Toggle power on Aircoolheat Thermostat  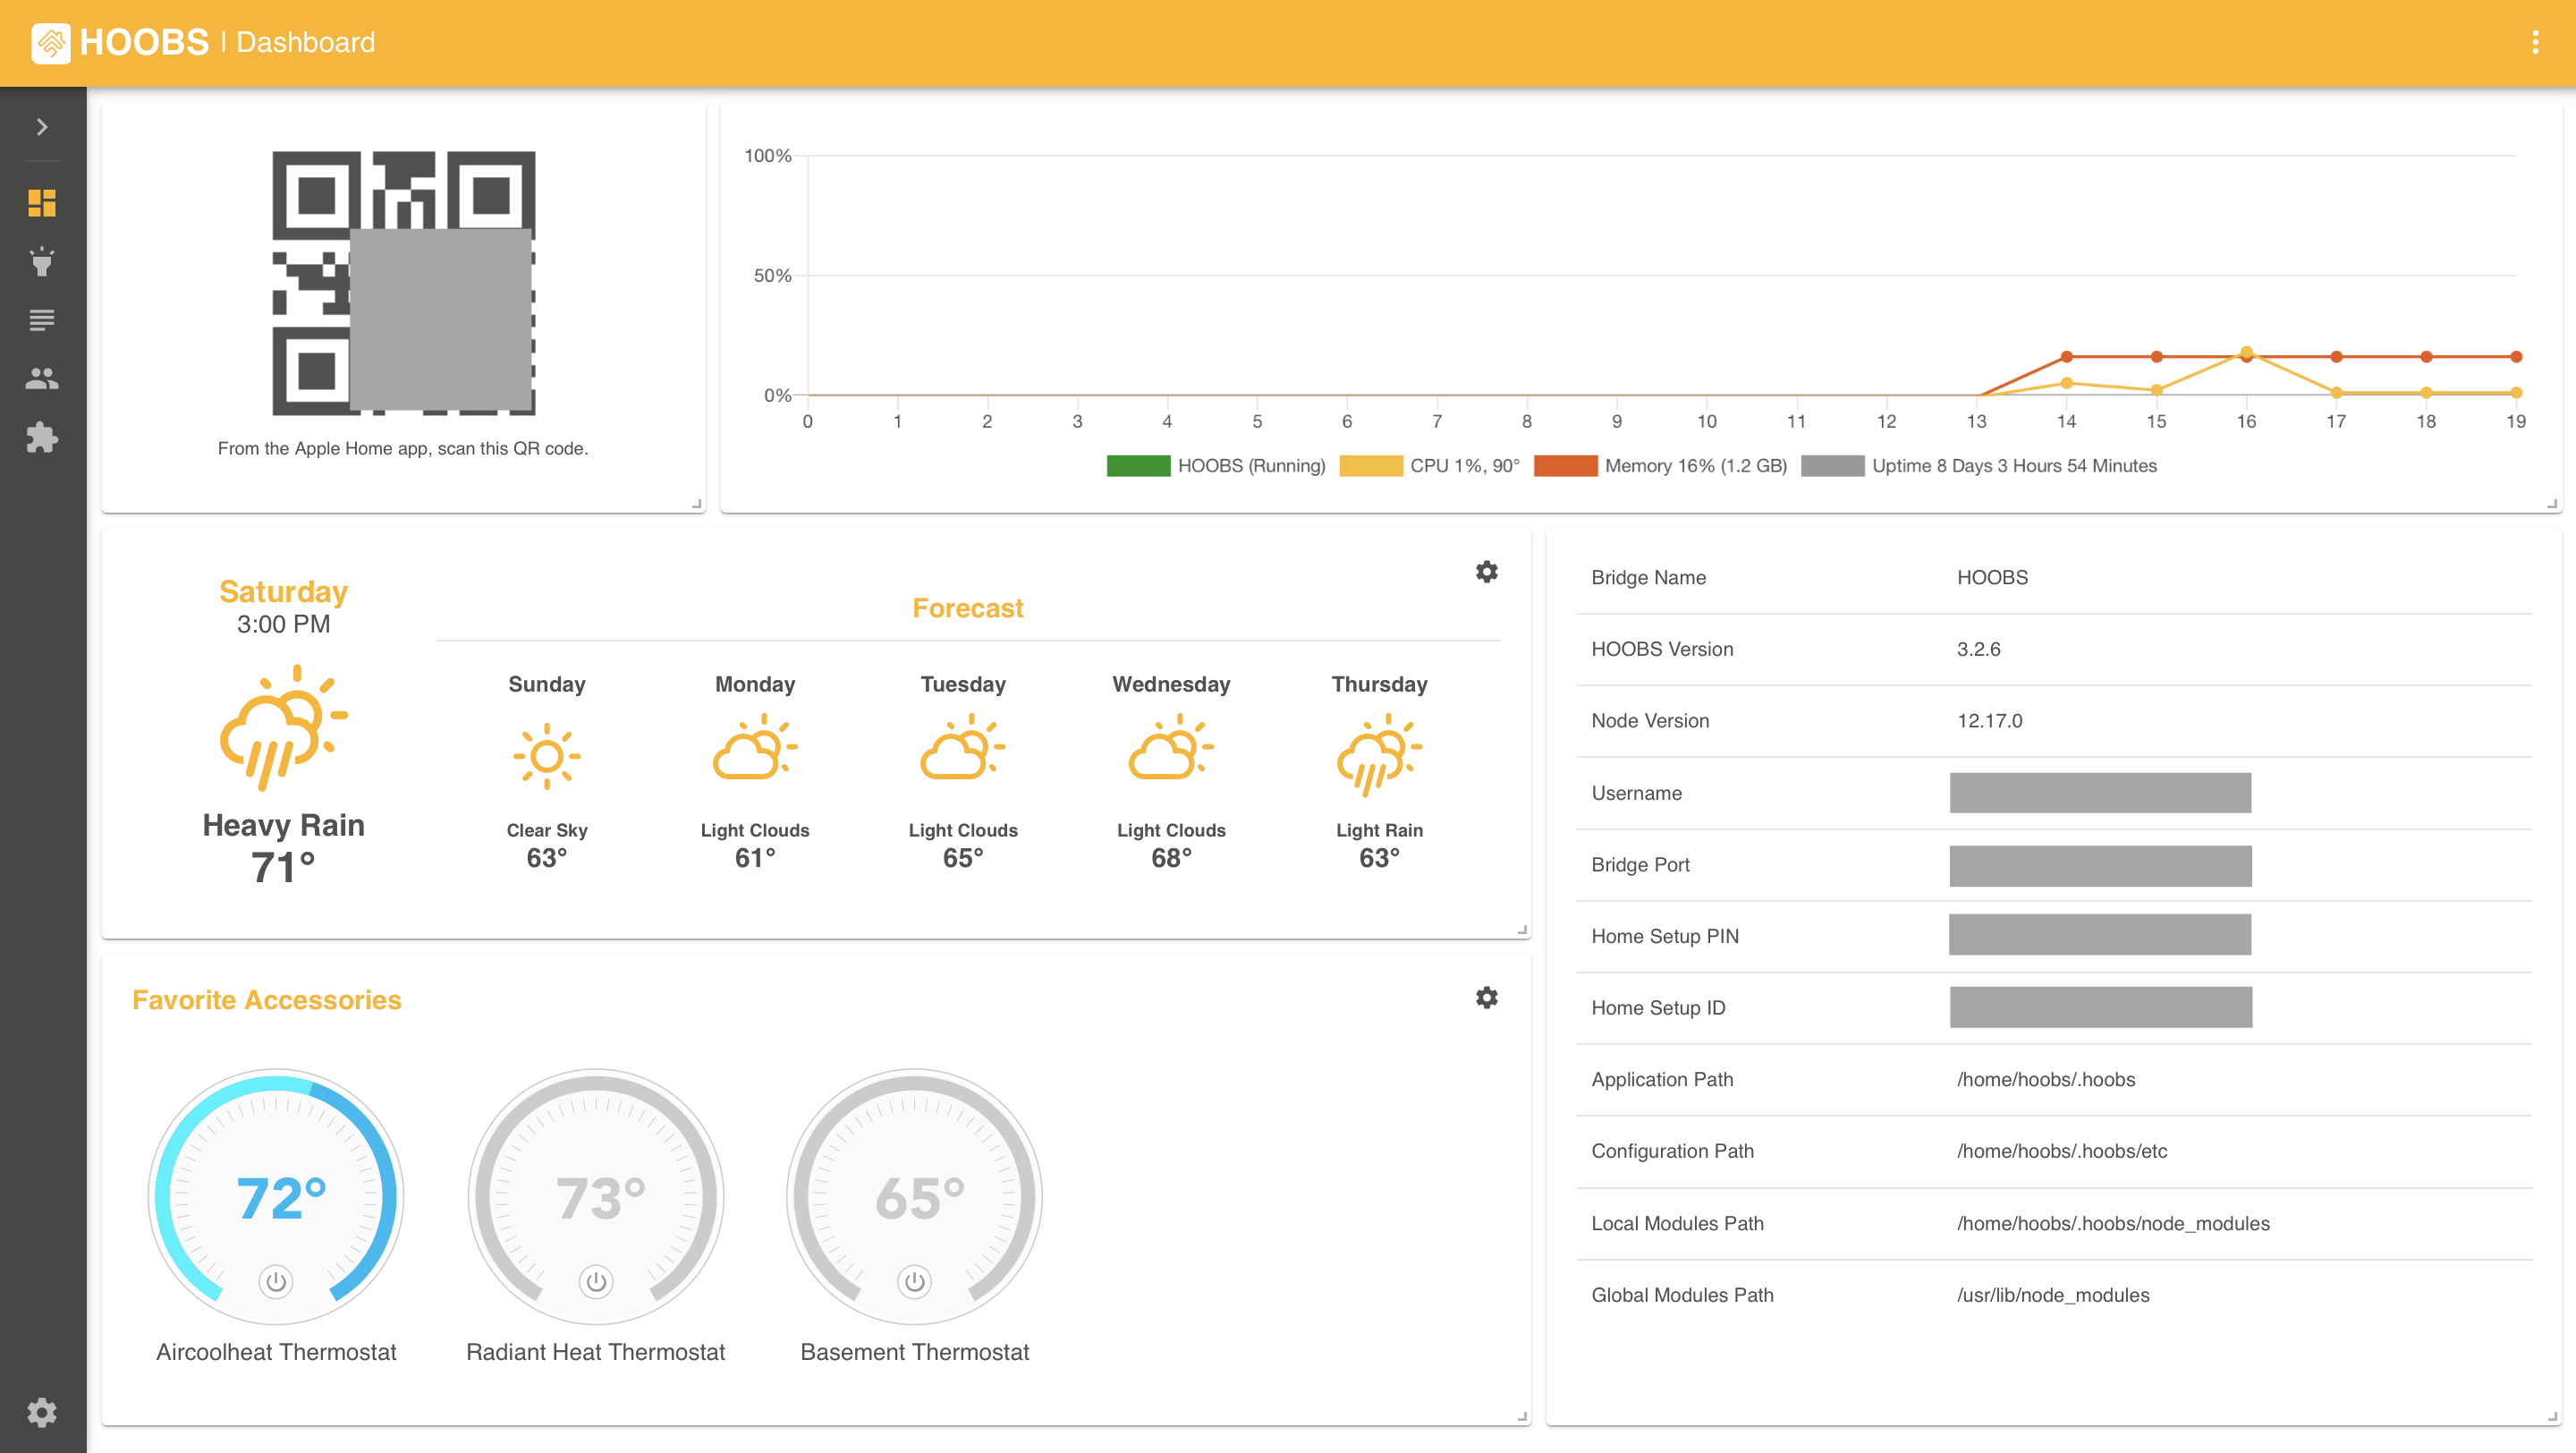(276, 1281)
